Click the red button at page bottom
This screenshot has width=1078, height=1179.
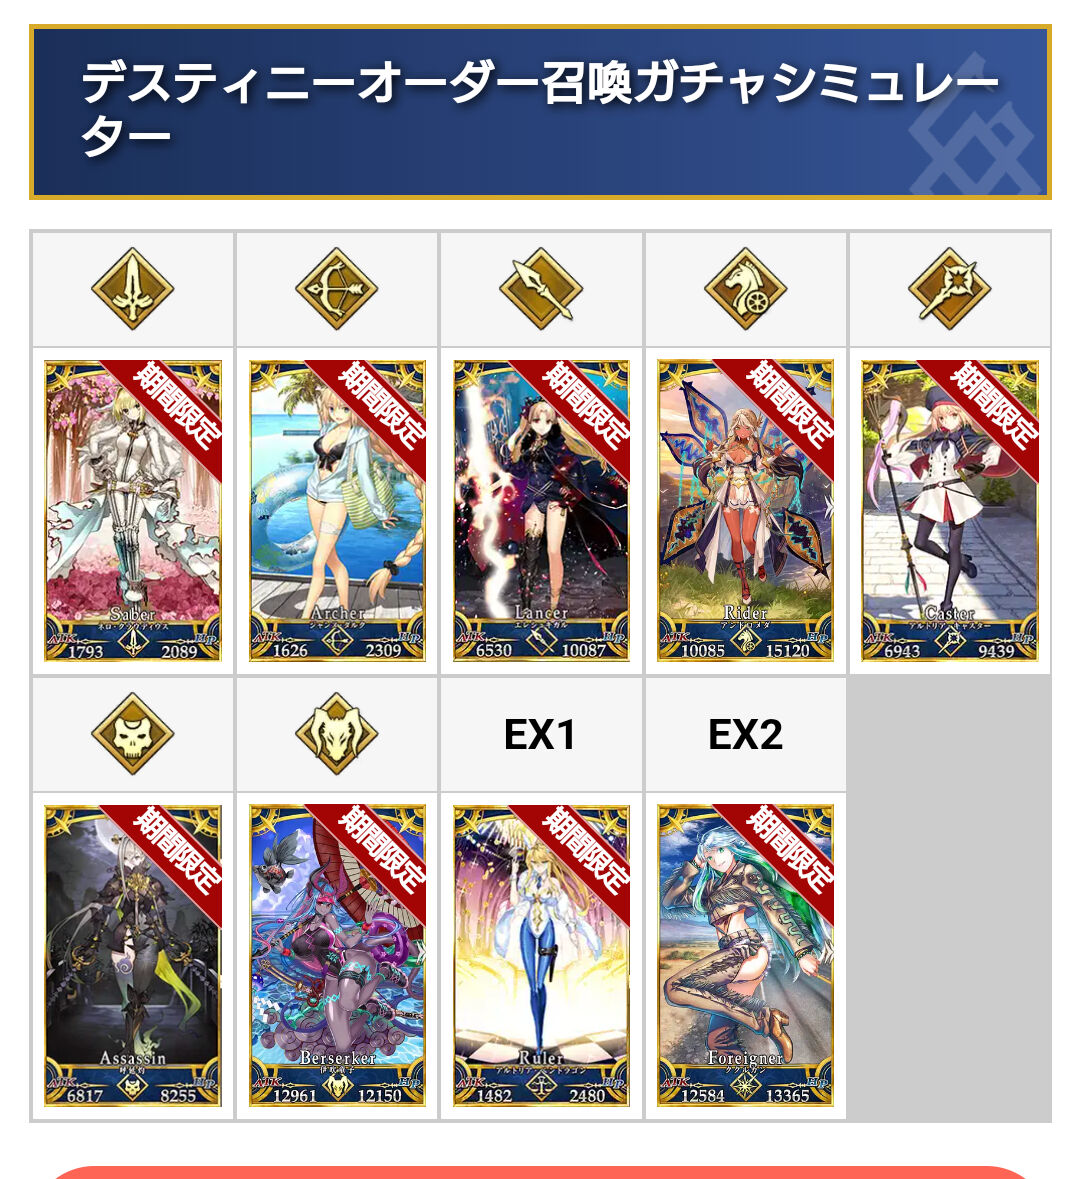tap(539, 1172)
